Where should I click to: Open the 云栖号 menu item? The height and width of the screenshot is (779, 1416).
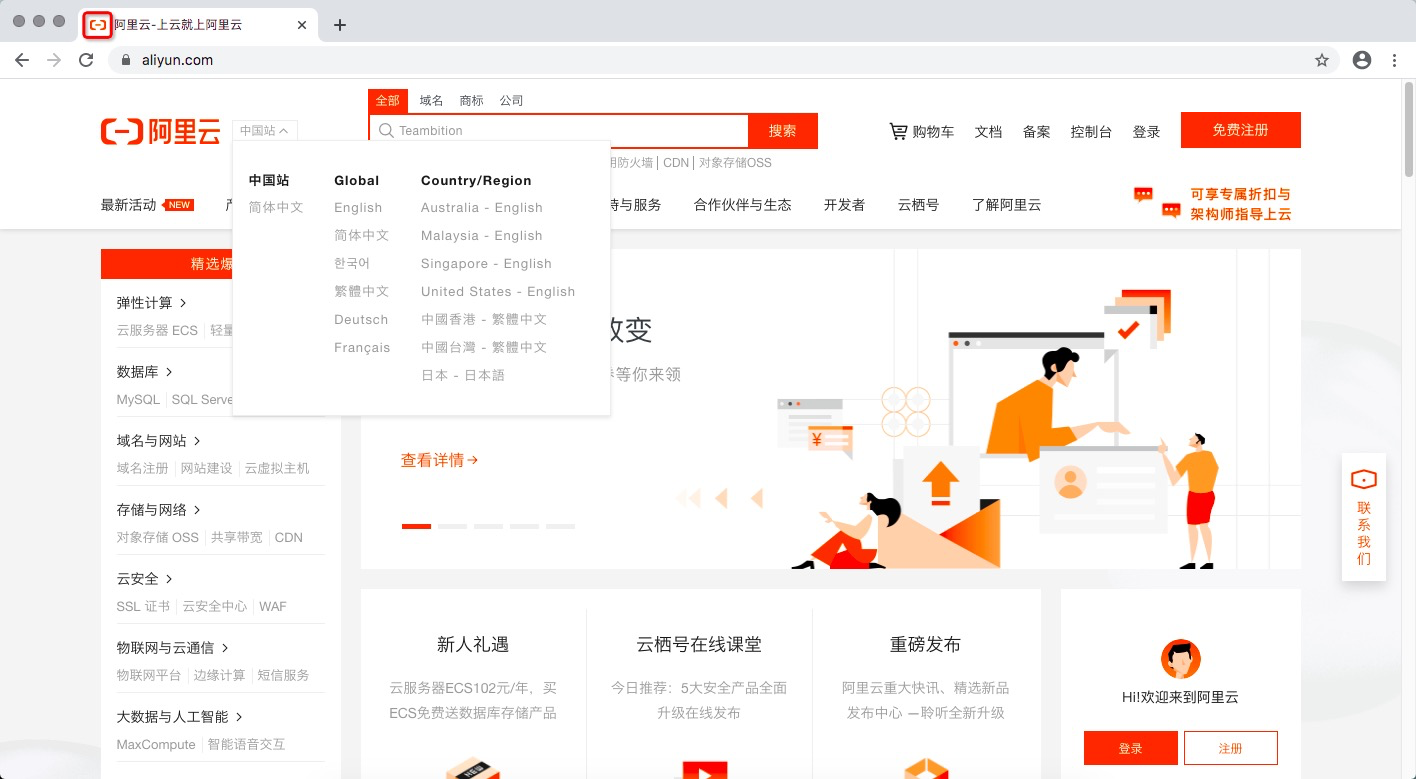pyautogui.click(x=918, y=205)
